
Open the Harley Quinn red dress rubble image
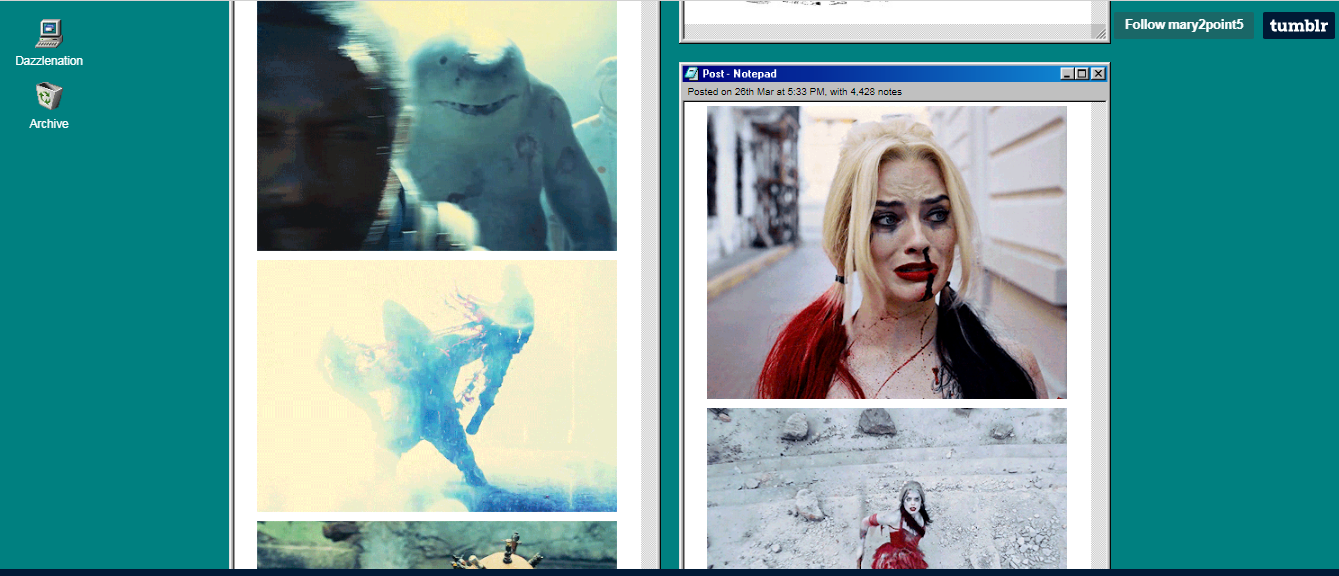(x=887, y=488)
